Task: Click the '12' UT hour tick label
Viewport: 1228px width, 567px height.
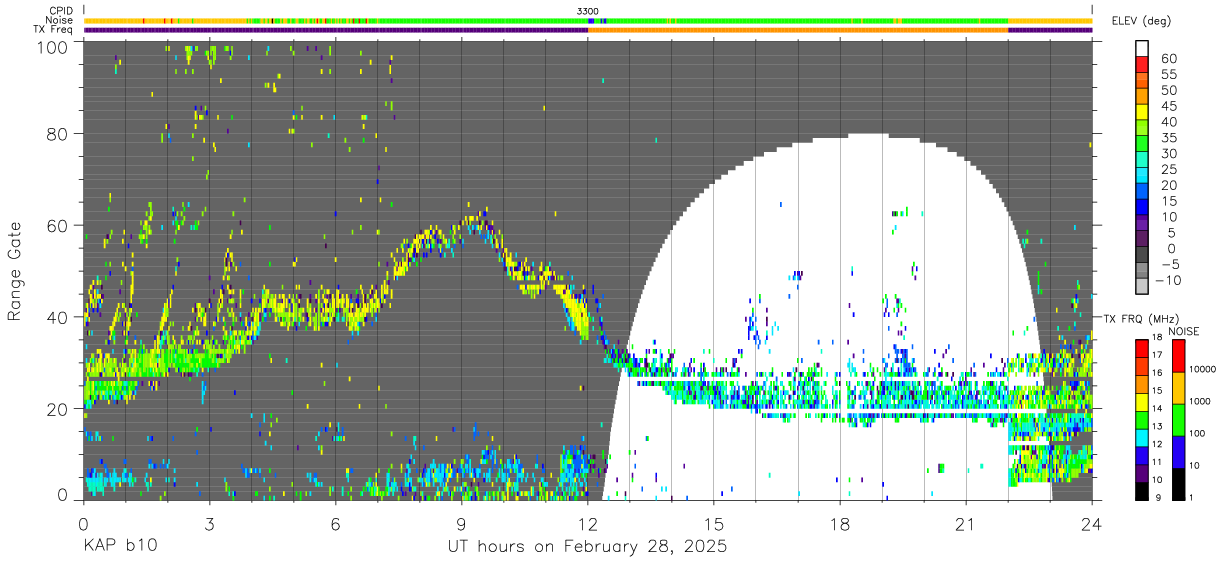Action: [x=588, y=523]
